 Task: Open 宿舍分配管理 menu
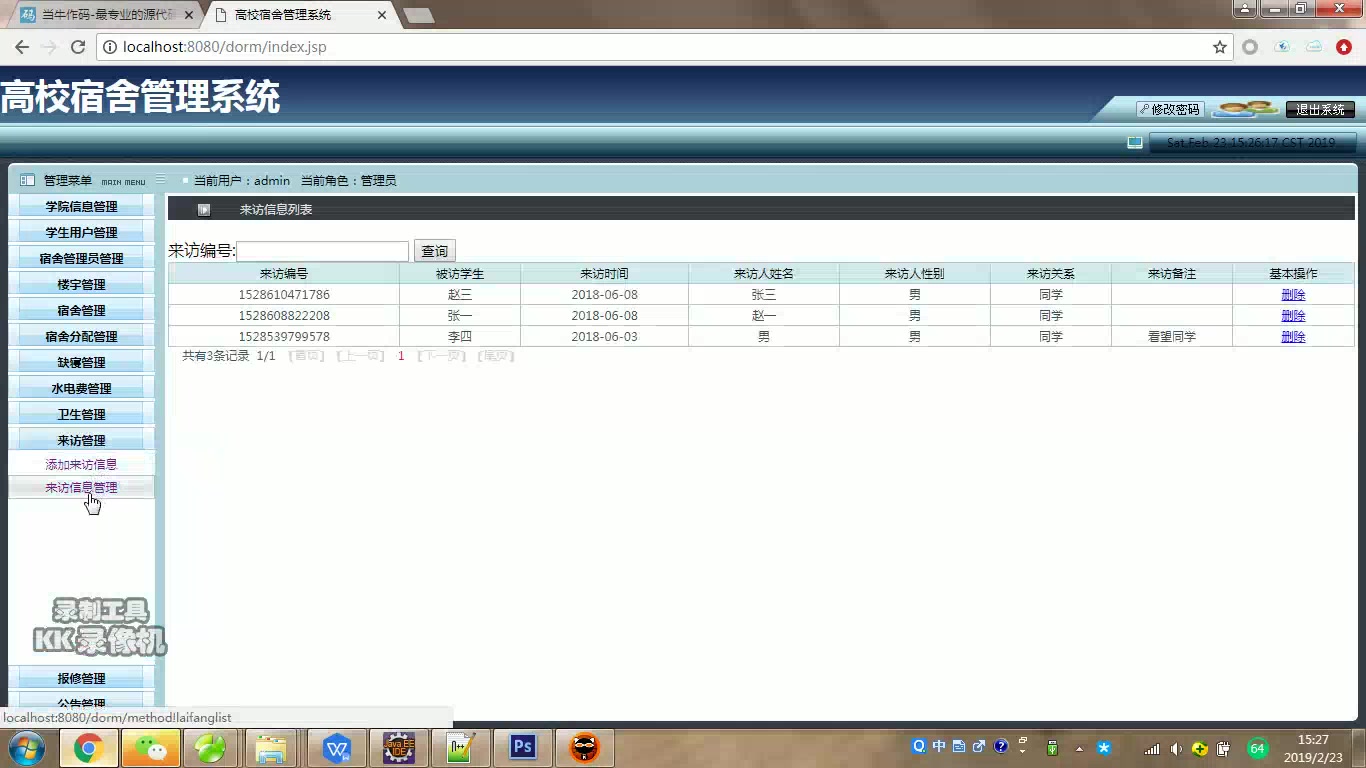click(81, 336)
